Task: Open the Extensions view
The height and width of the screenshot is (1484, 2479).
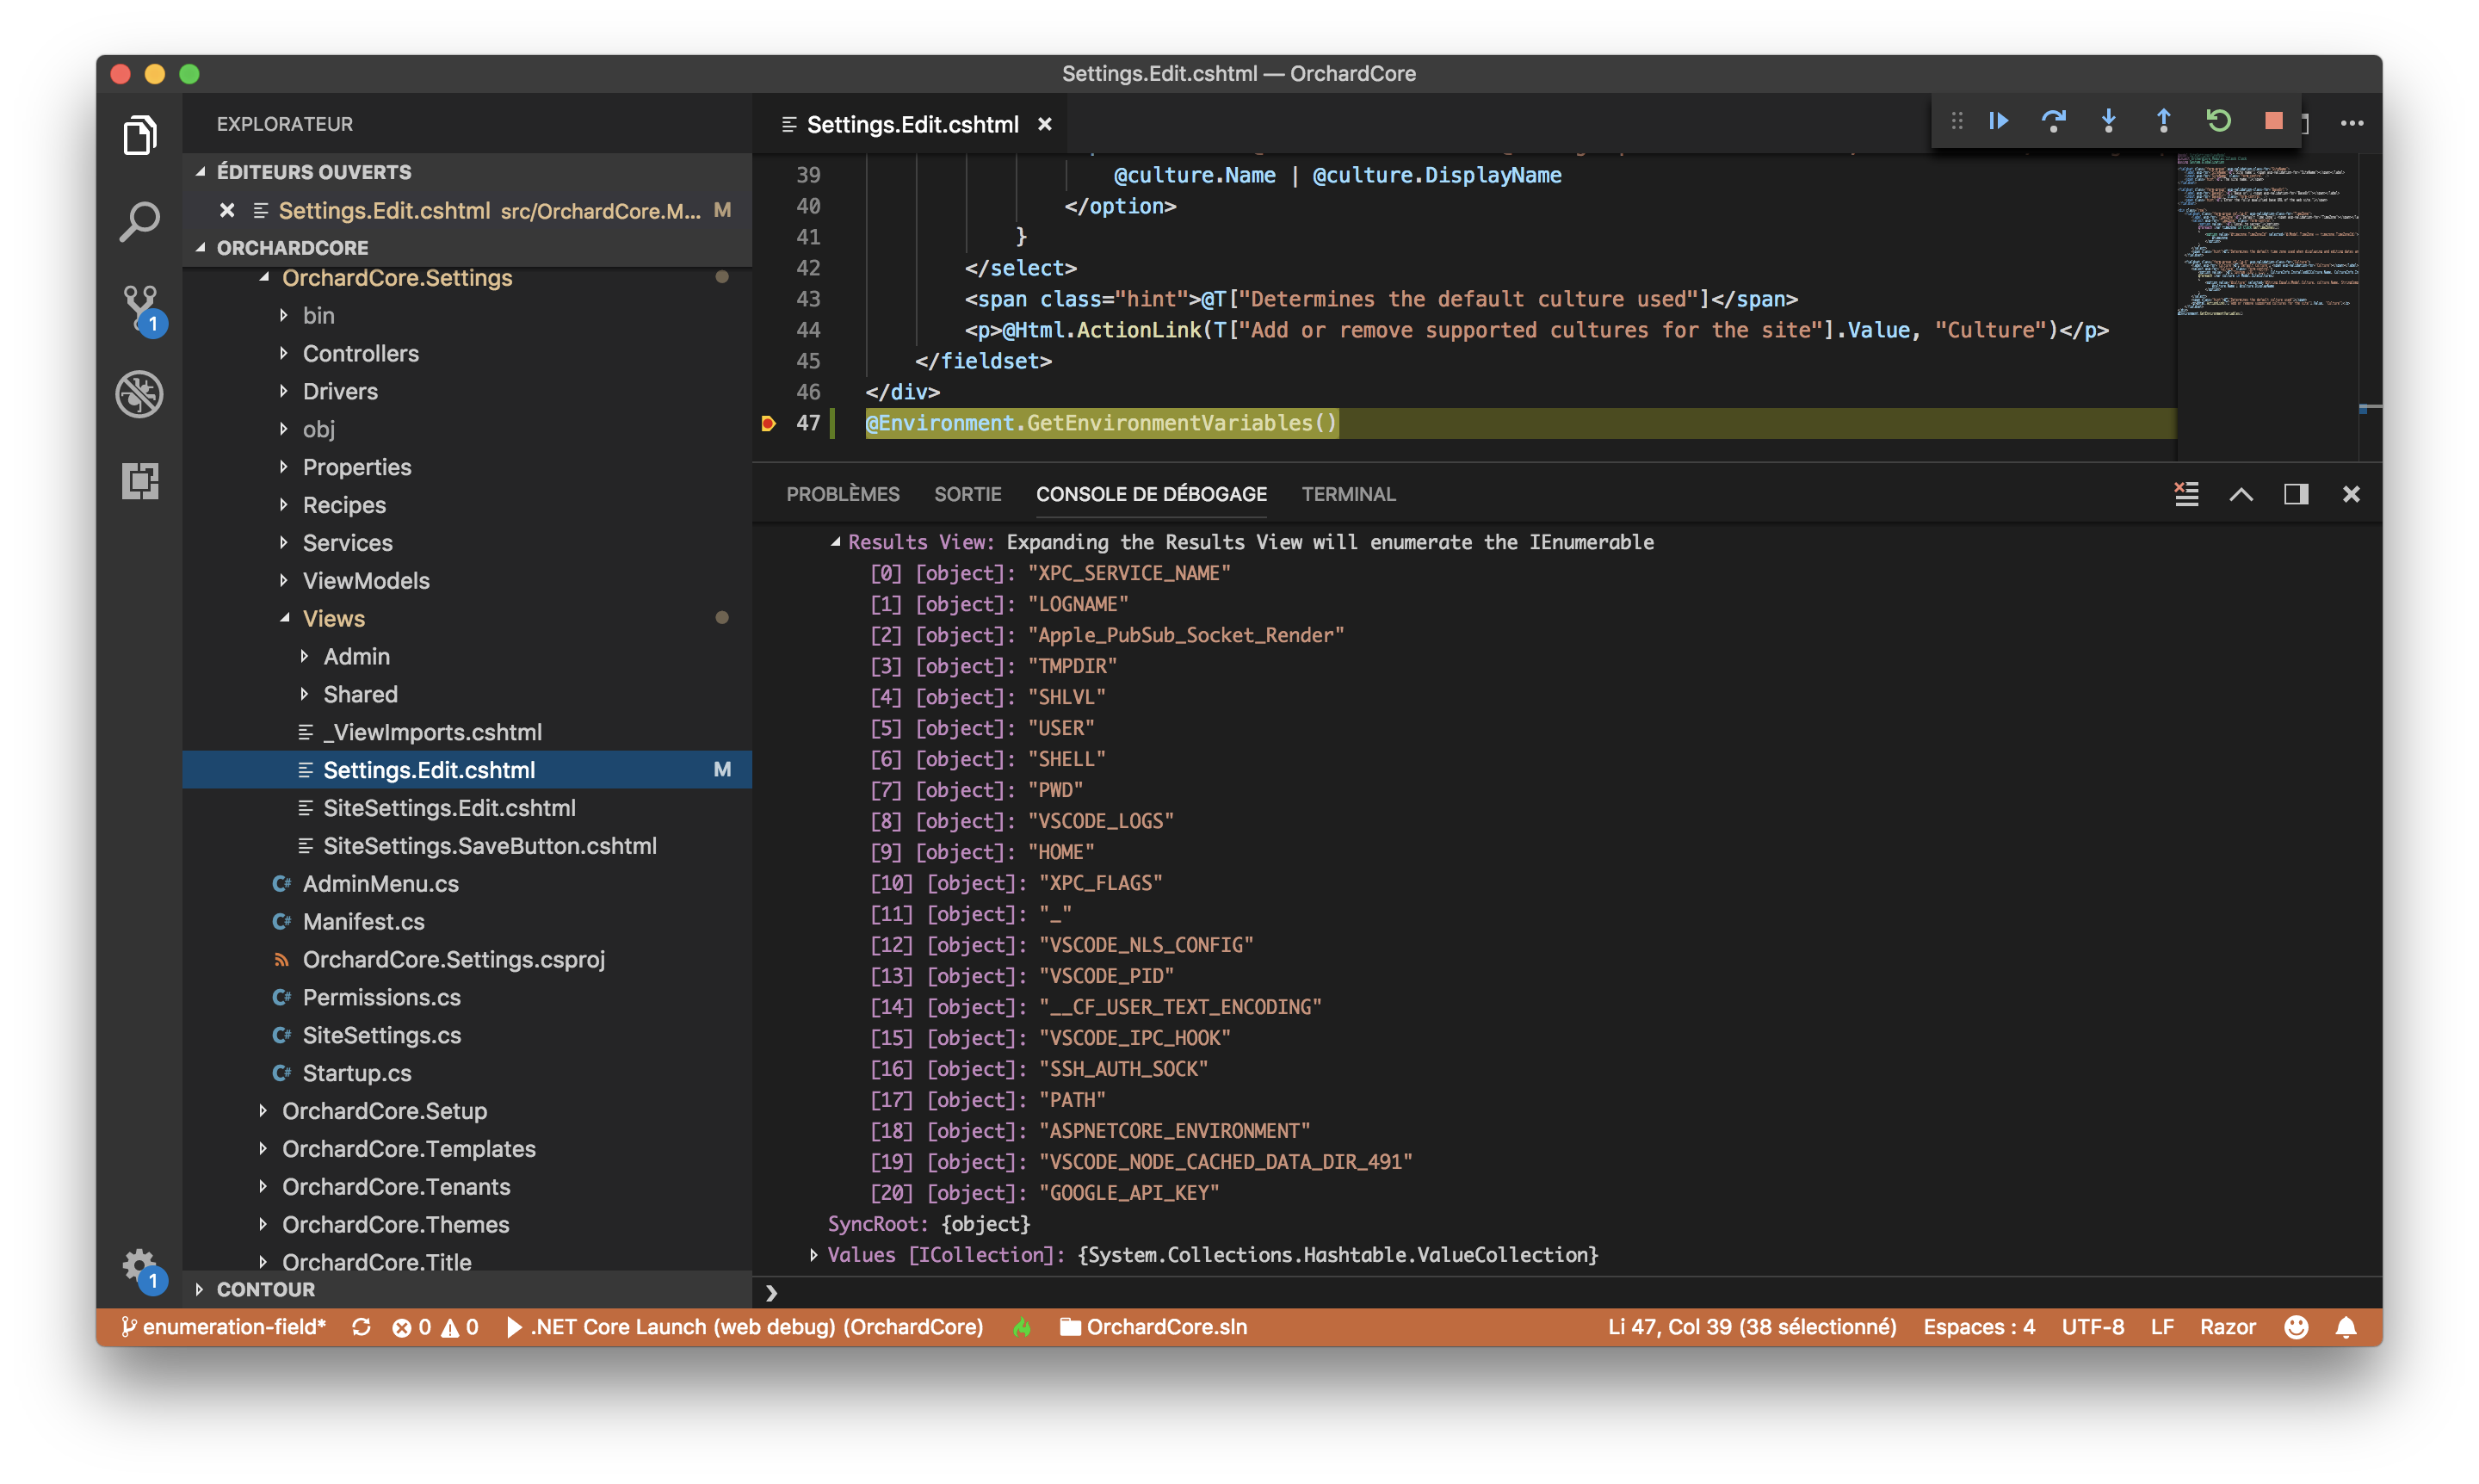Action: tap(139, 481)
